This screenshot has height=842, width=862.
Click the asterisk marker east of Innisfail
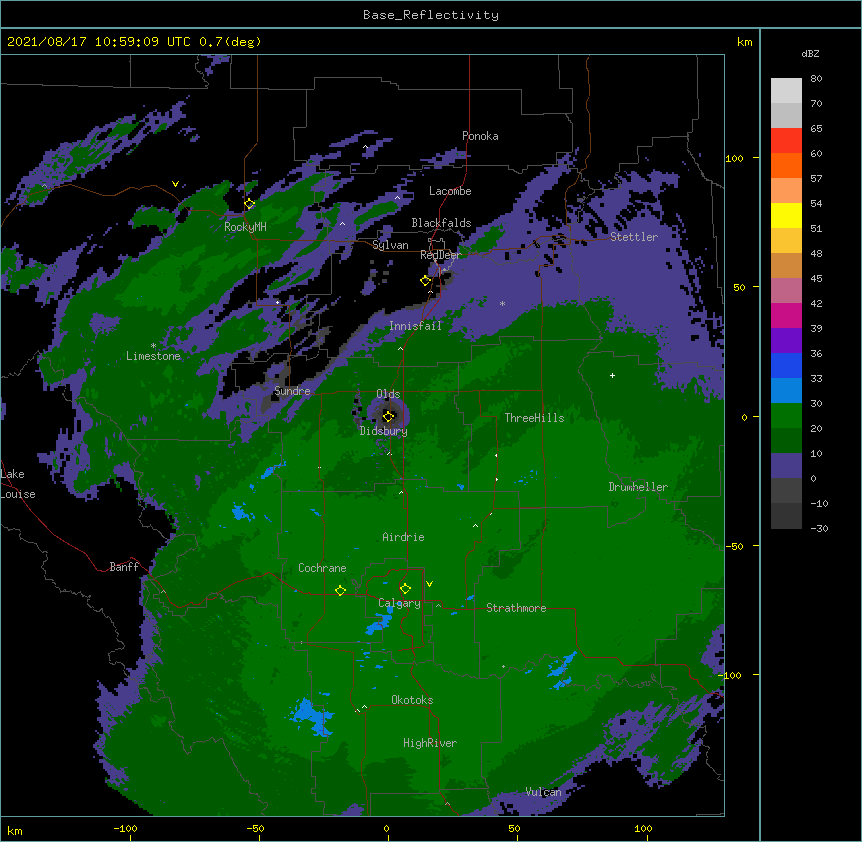[x=502, y=303]
